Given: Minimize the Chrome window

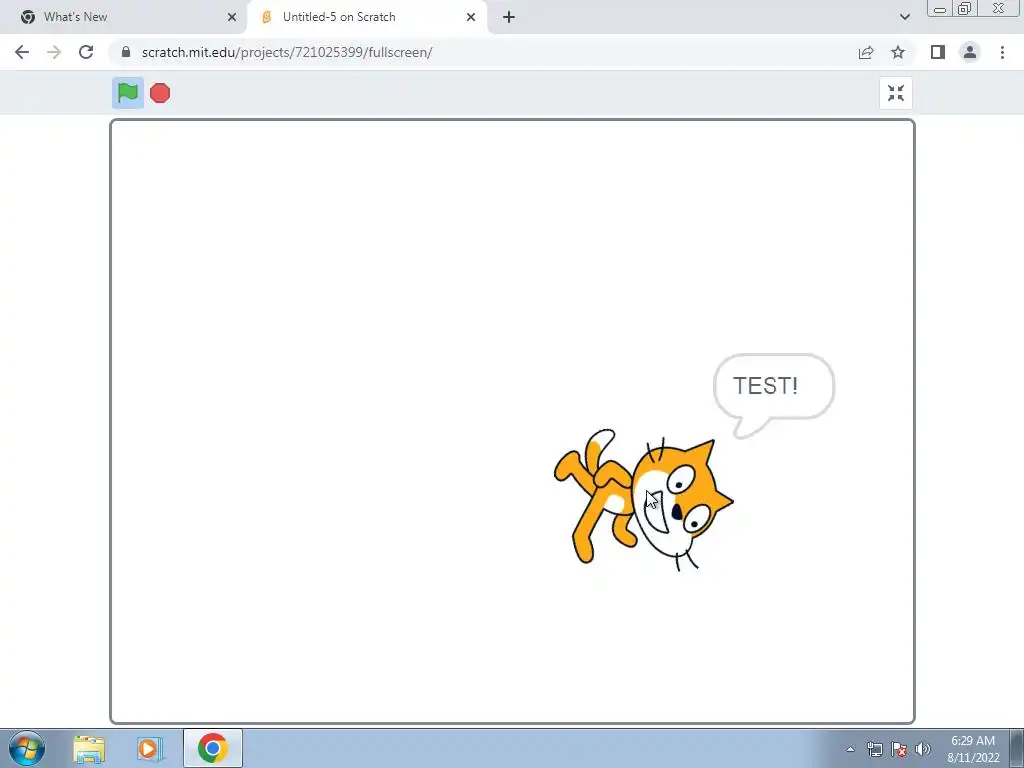Looking at the screenshot, I should pos(940,9).
